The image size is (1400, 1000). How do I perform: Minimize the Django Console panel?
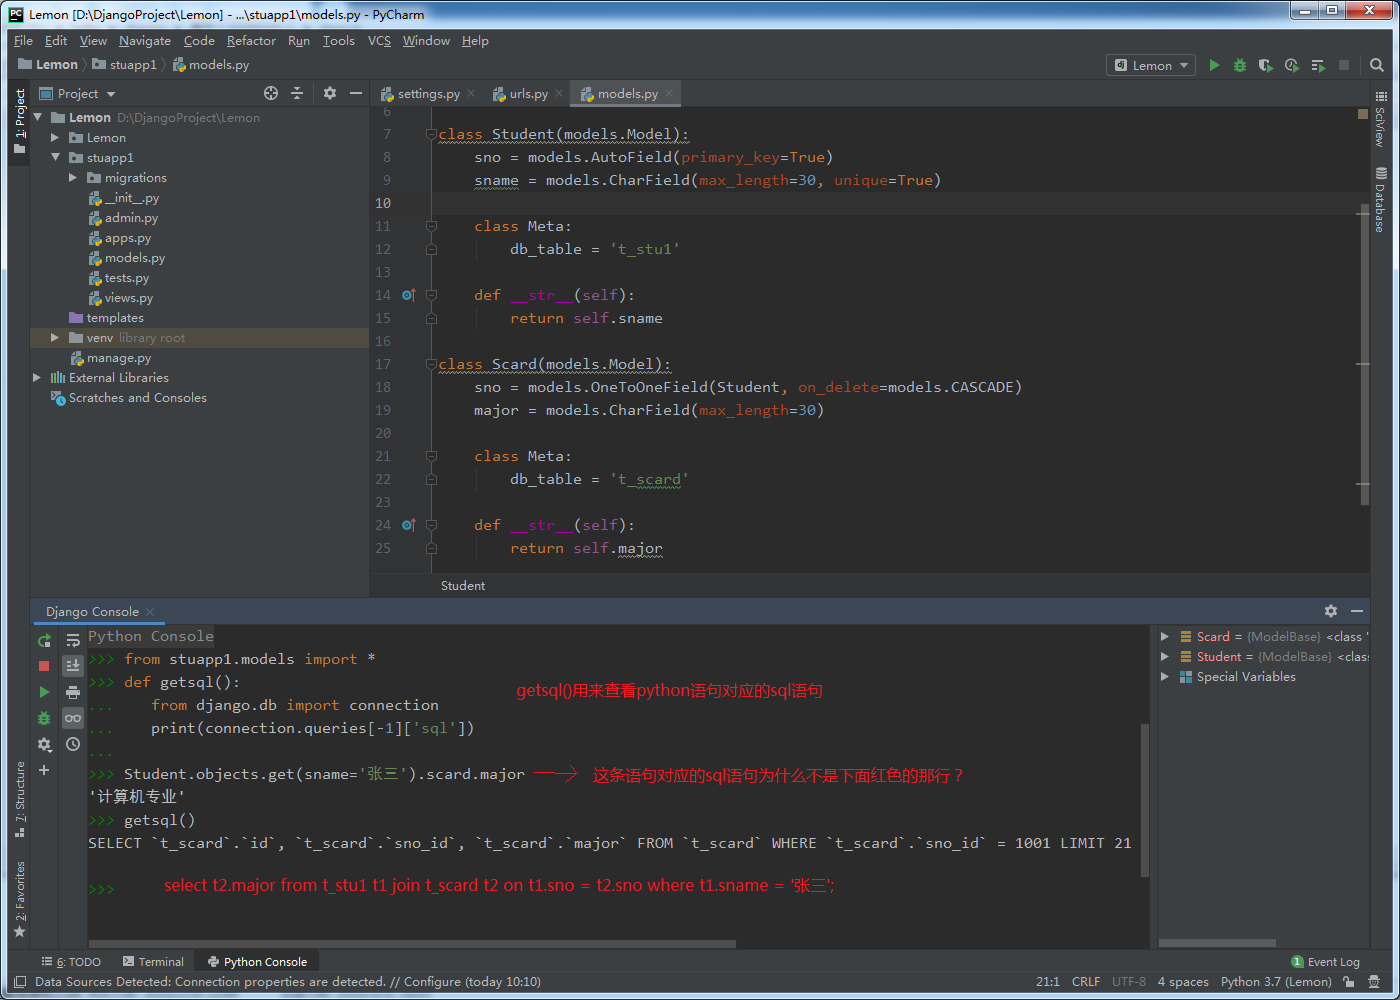point(1357,611)
